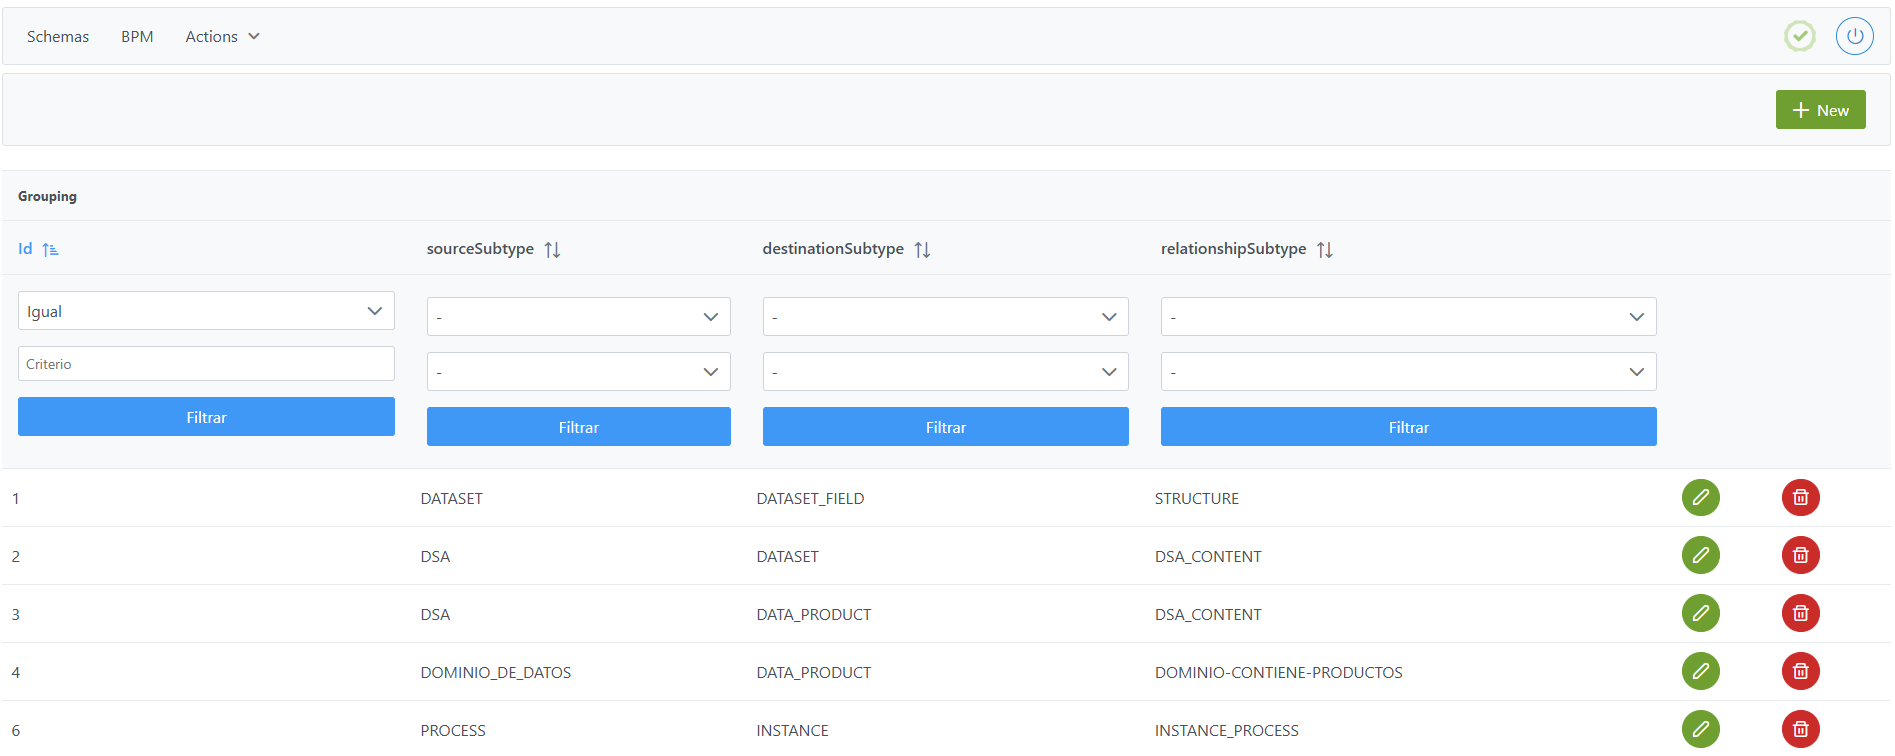Image resolution: width=1895 pixels, height=756 pixels.
Task: Click the green checkmark status icon
Action: (x=1799, y=36)
